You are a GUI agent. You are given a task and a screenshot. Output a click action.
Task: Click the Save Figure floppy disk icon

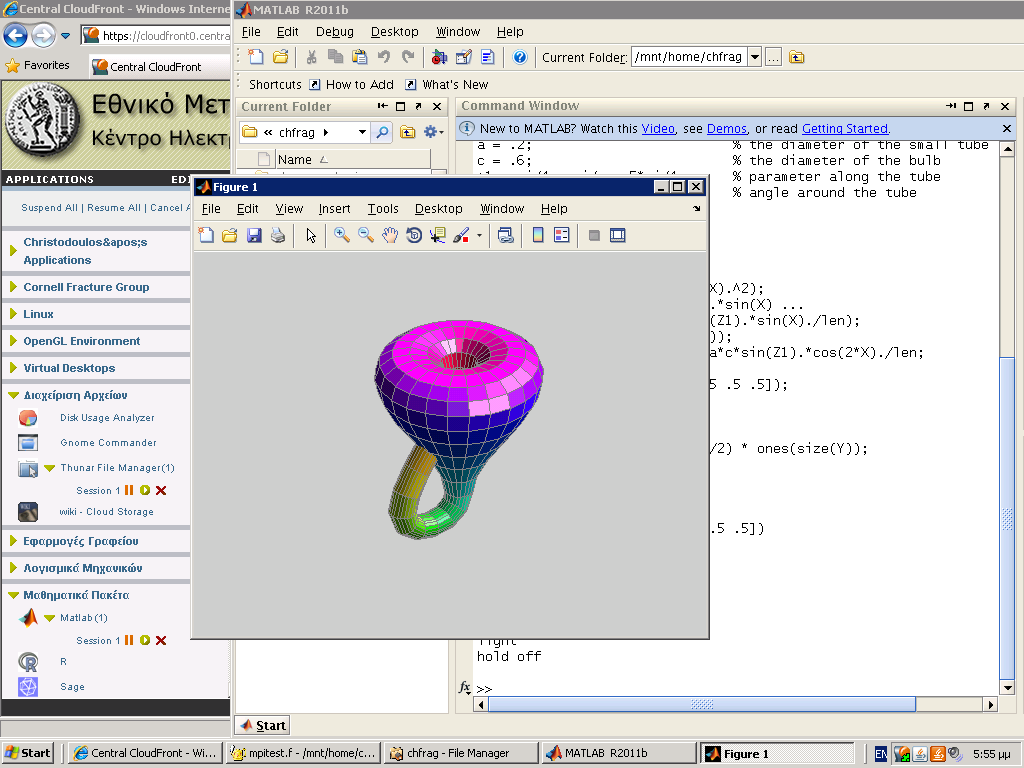coord(254,235)
